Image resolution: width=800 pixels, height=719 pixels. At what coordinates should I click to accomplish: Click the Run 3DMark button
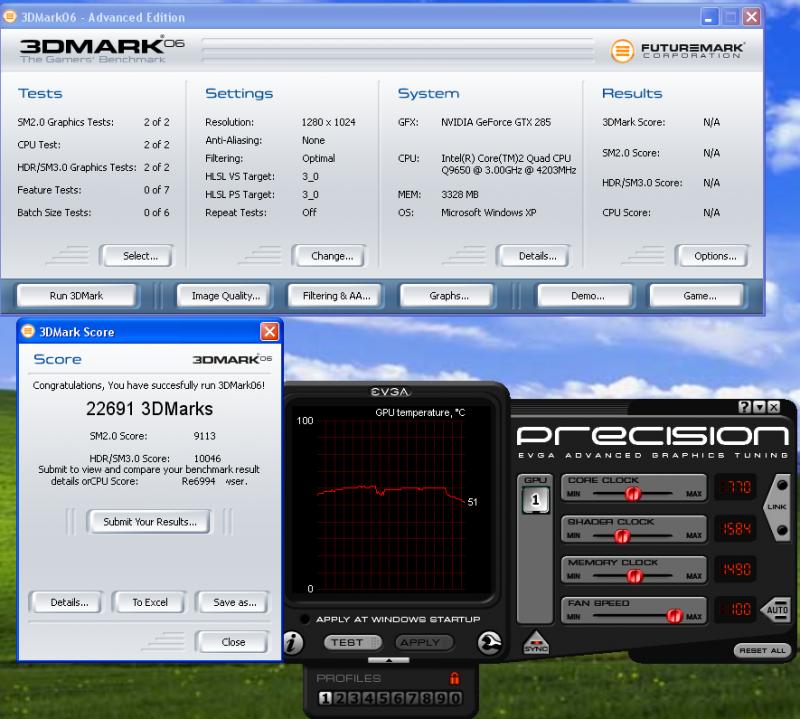77,296
